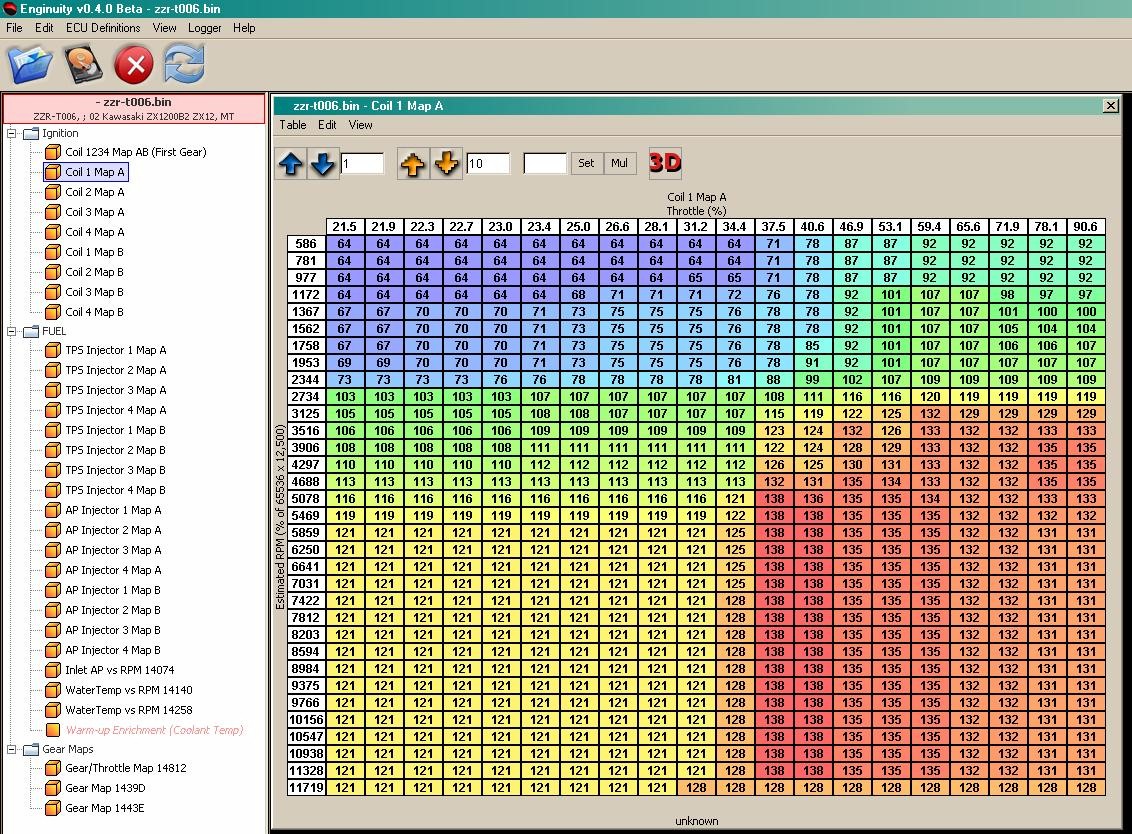1132x834 pixels.
Task: Click the open ROM folder icon
Action: 30,65
